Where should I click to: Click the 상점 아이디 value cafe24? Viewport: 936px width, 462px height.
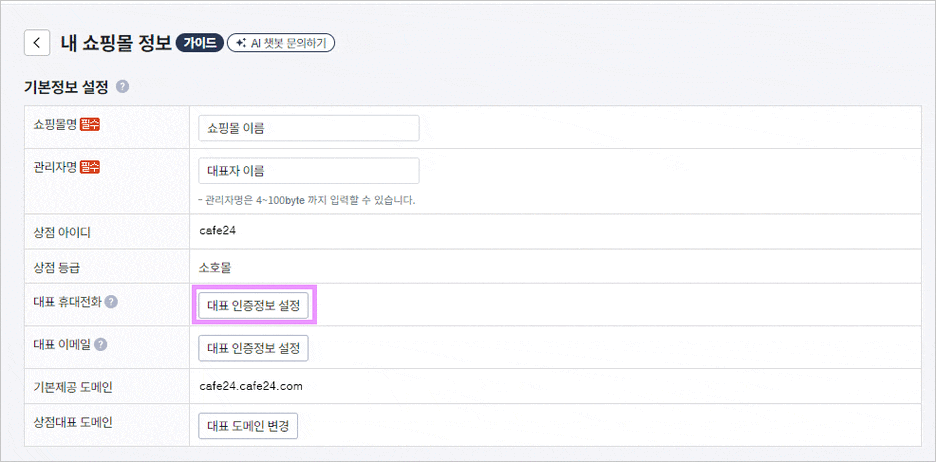(x=218, y=230)
